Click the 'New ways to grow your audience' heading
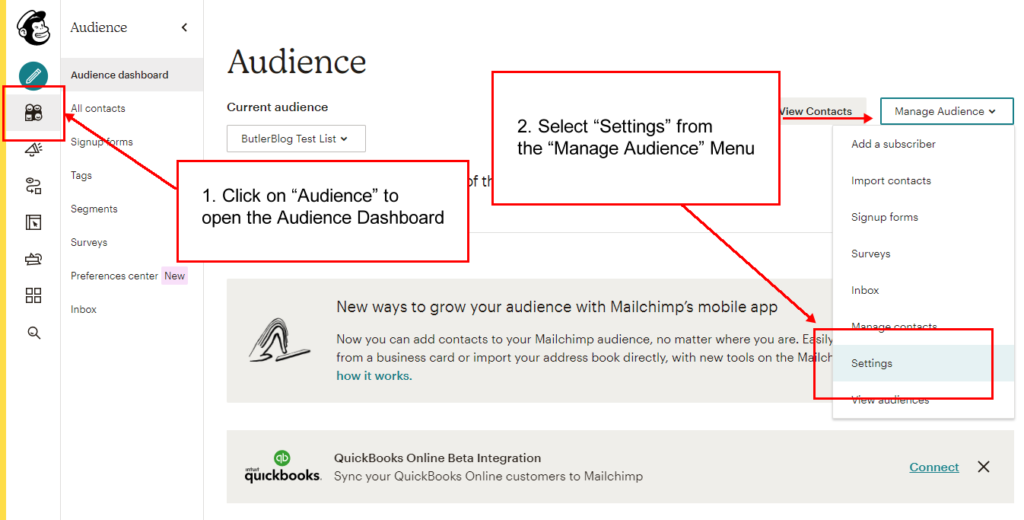Screen dimensions: 1024x520 click(x=557, y=307)
